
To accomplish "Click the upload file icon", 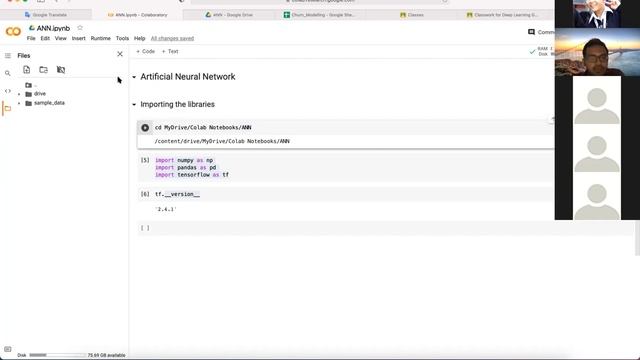I will point(27,70).
